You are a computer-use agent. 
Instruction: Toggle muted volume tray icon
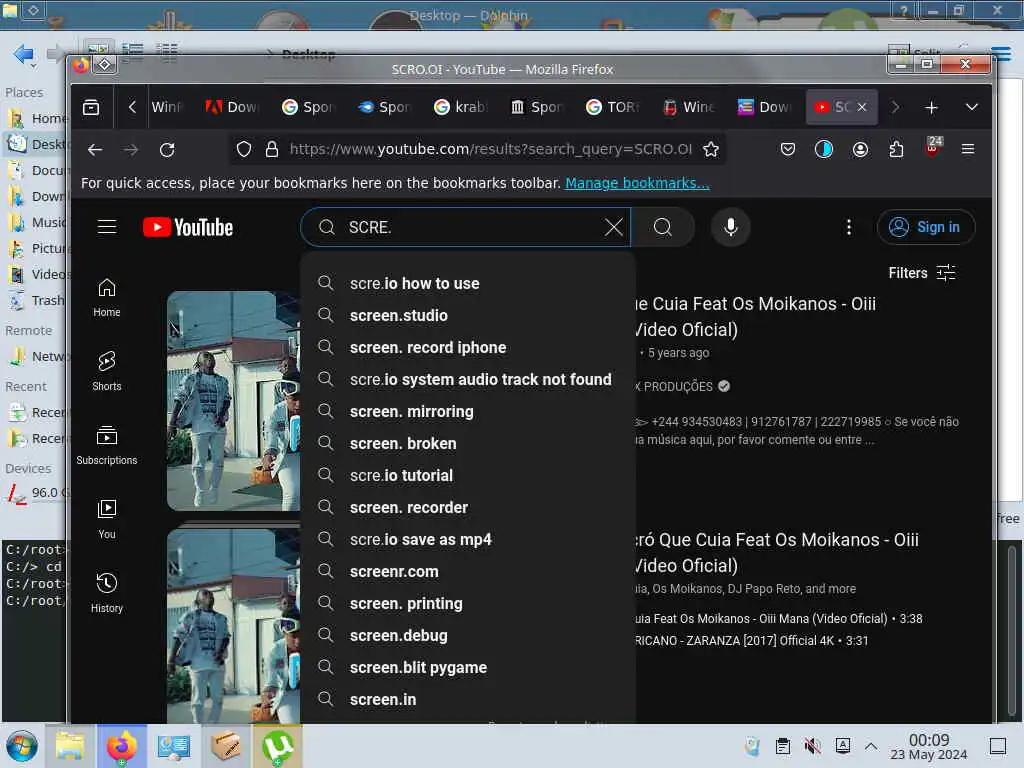[812, 746]
